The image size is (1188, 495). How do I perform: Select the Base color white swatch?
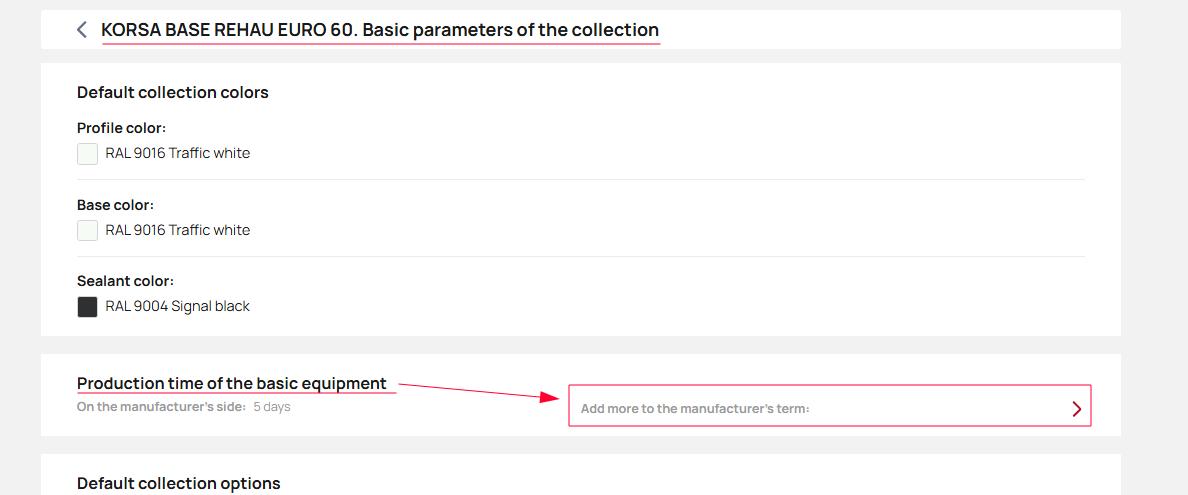[88, 231]
